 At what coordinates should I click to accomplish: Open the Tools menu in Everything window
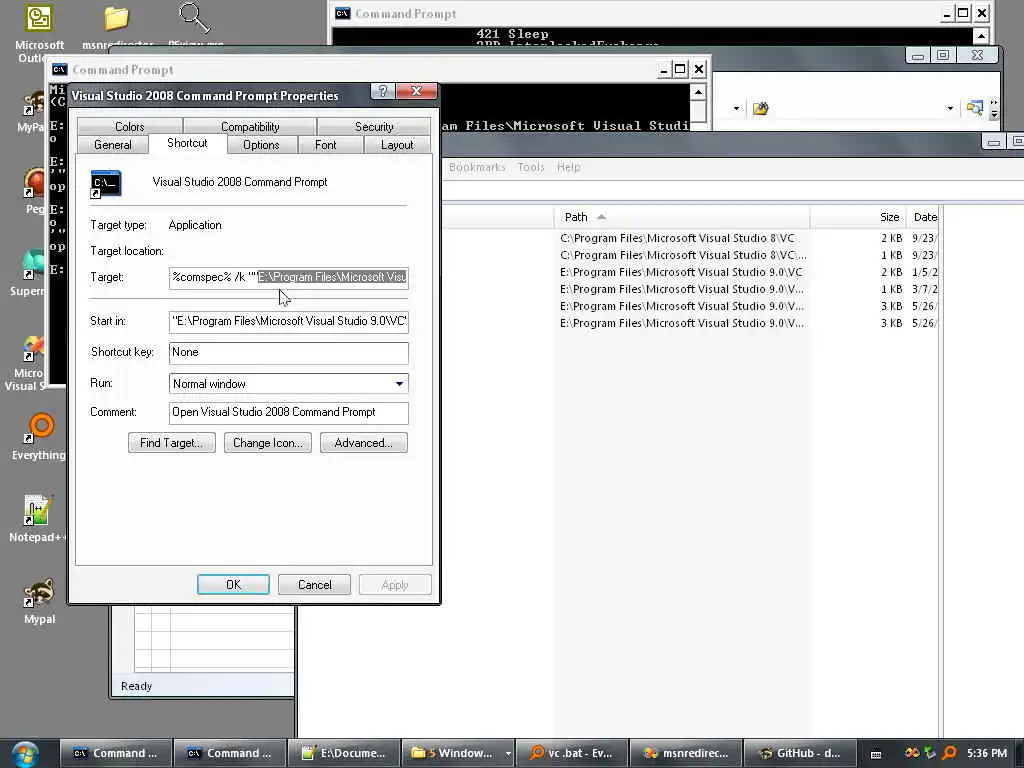pyautogui.click(x=530, y=167)
